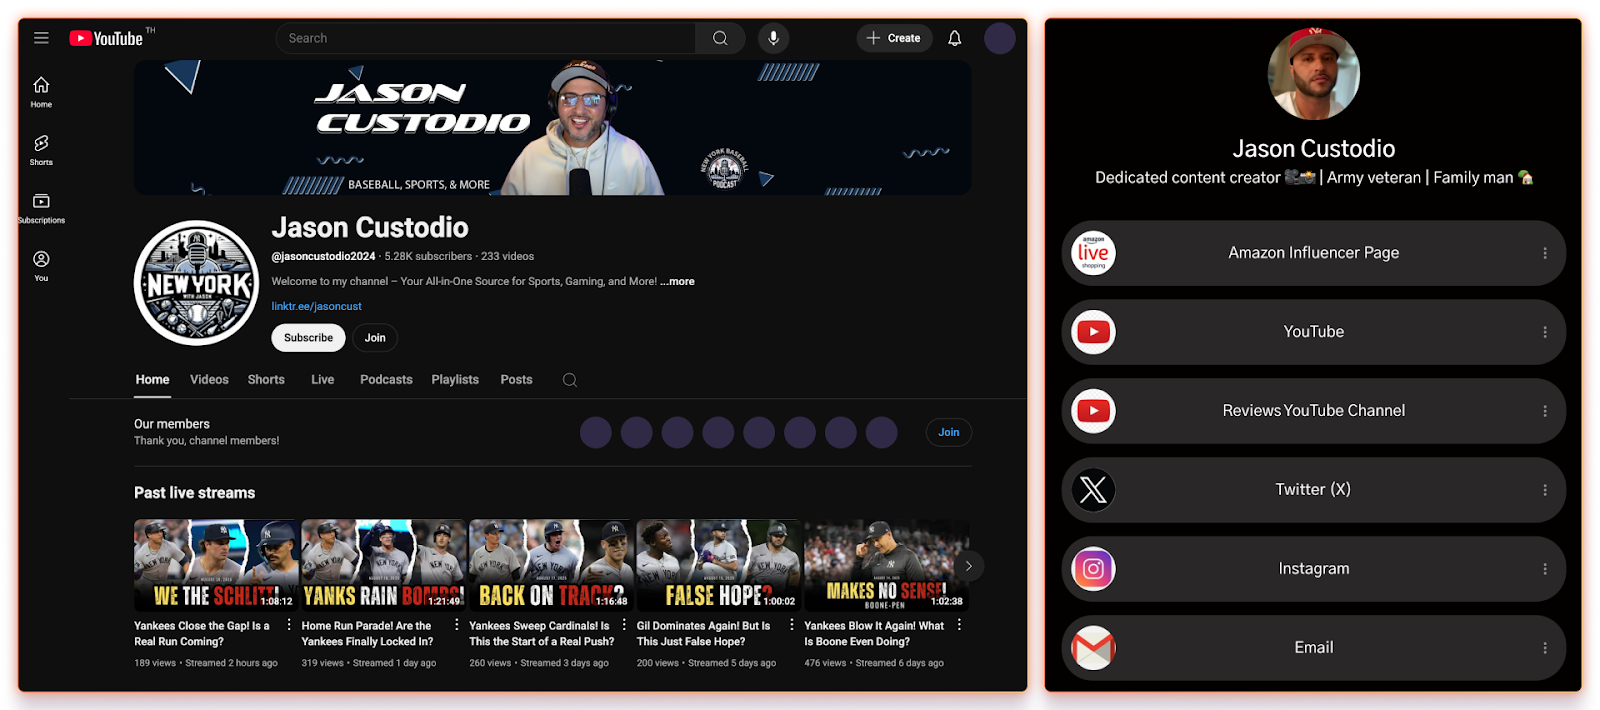Open options for Yankees Sweep Cardinals video

click(625, 625)
